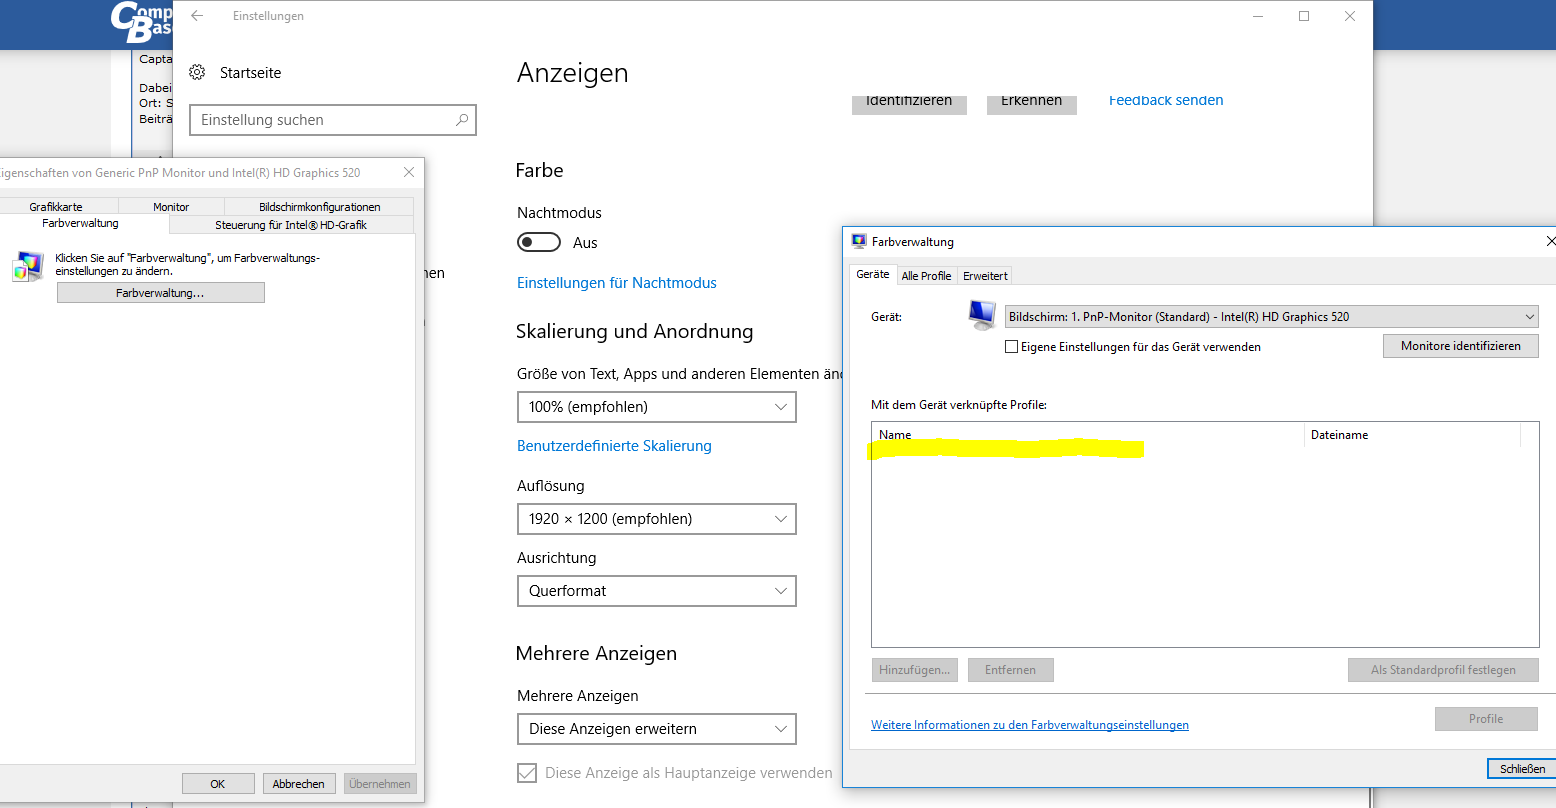
Task: Click the search magnifier in Einstellung suchen
Action: point(462,120)
